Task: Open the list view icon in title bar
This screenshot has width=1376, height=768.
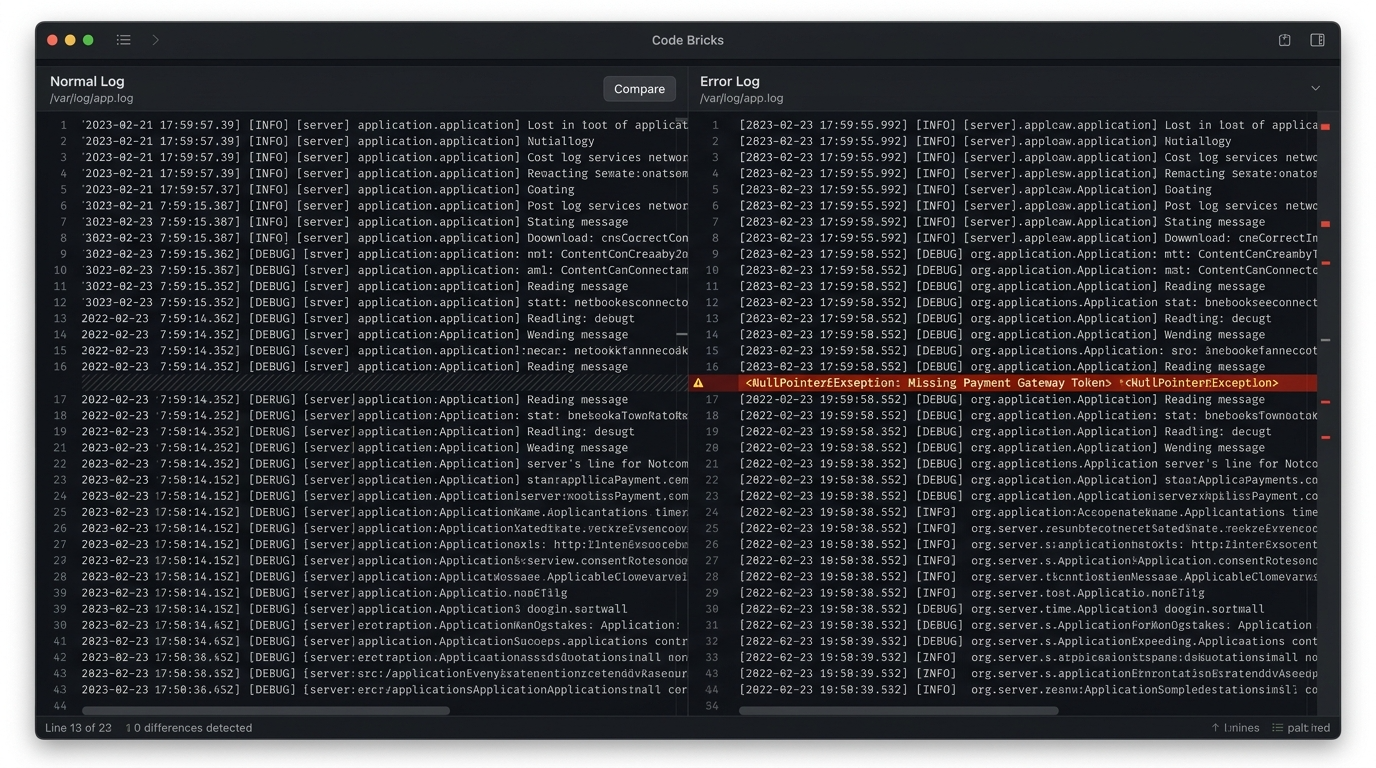Action: pos(123,40)
